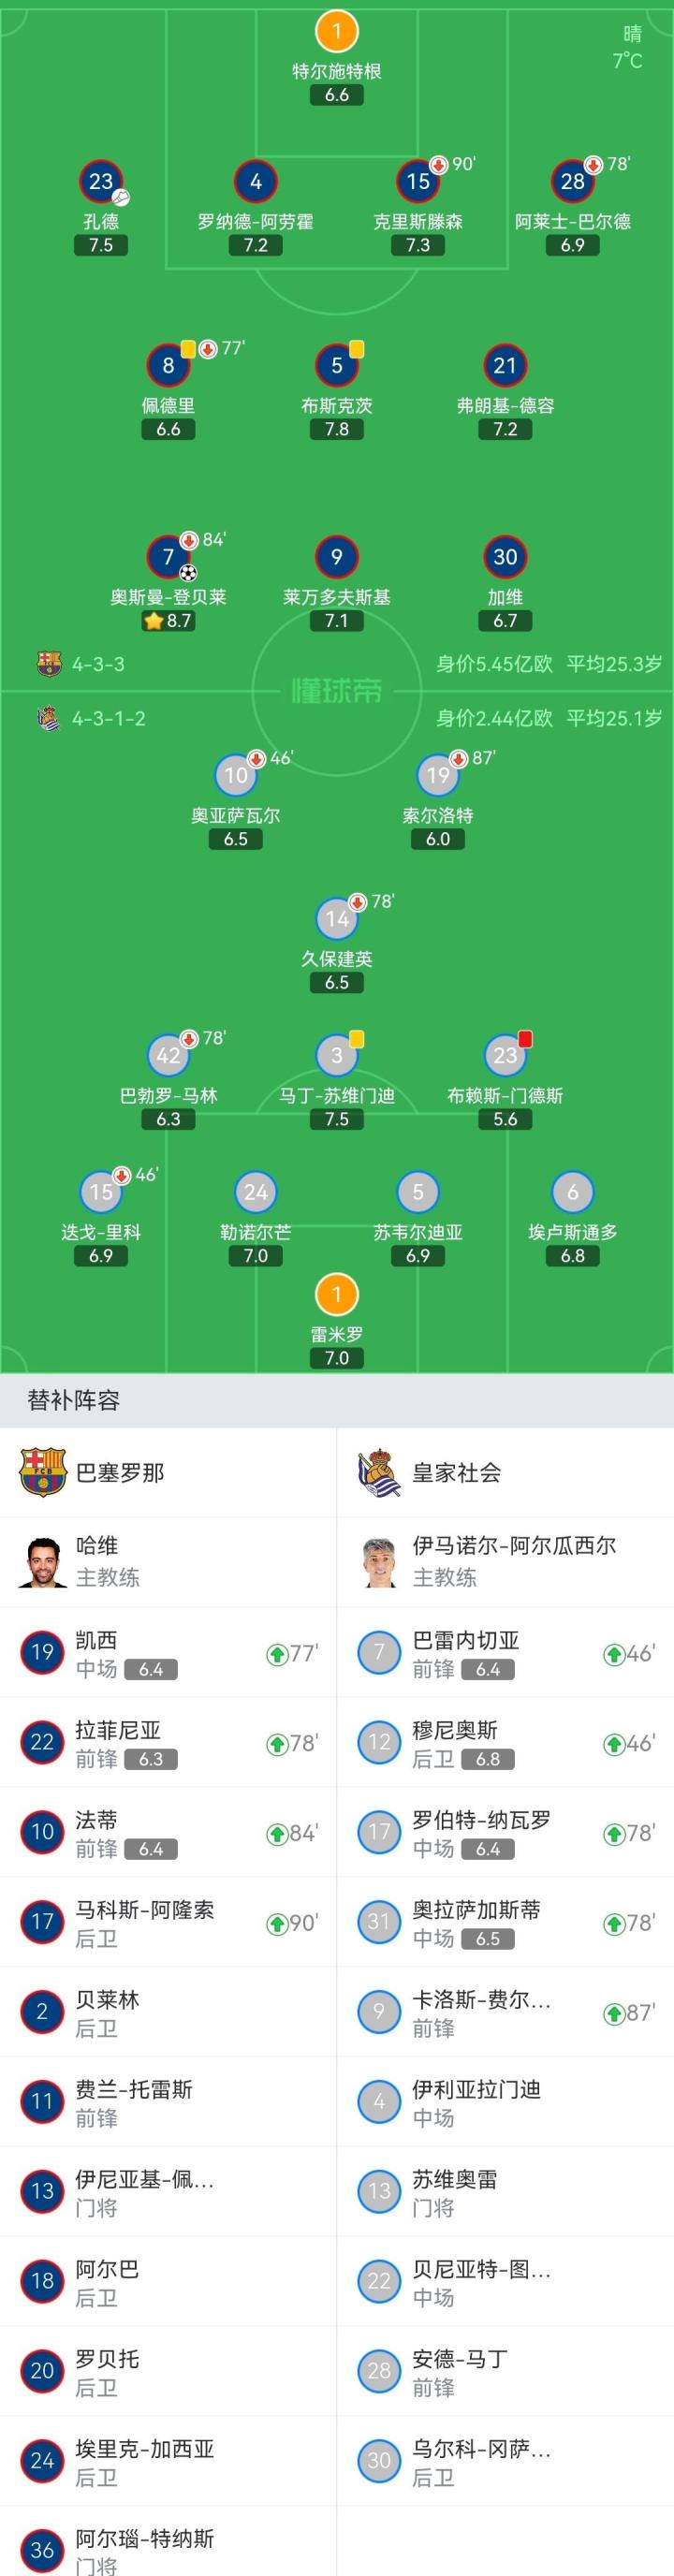Tap Dembélé's 8.7 star rating
This screenshot has height=2576, width=674.
(168, 621)
